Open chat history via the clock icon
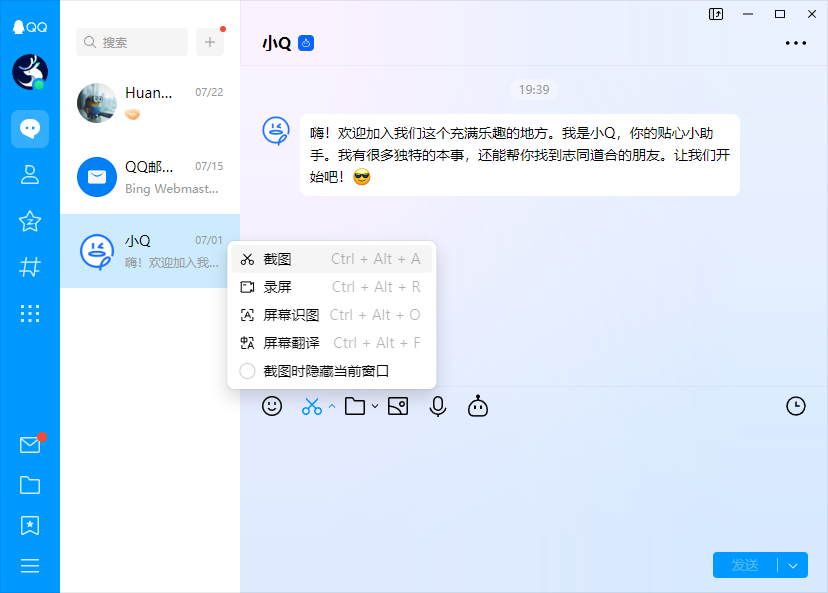This screenshot has width=828, height=593. (796, 406)
